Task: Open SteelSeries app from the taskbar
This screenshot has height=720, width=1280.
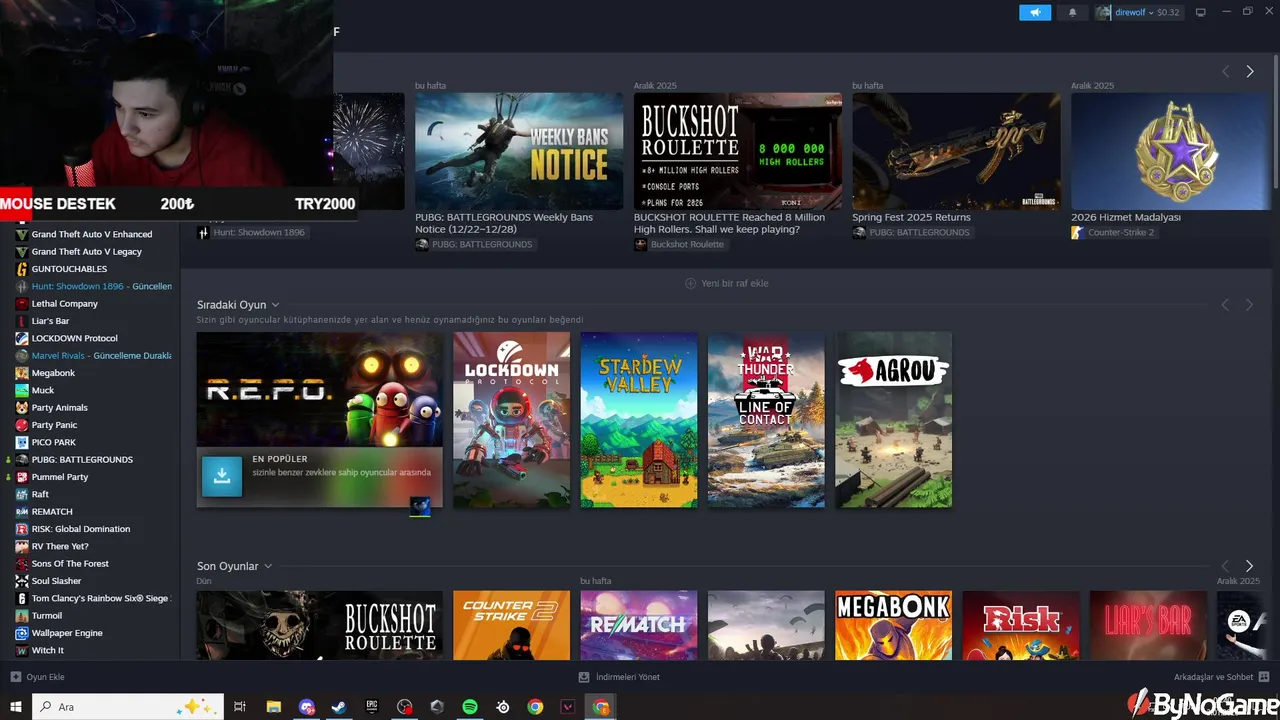Action: 503,707
